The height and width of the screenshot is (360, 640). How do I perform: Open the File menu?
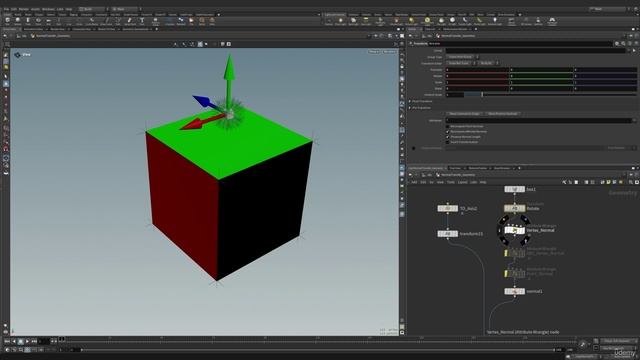tap(6, 9)
